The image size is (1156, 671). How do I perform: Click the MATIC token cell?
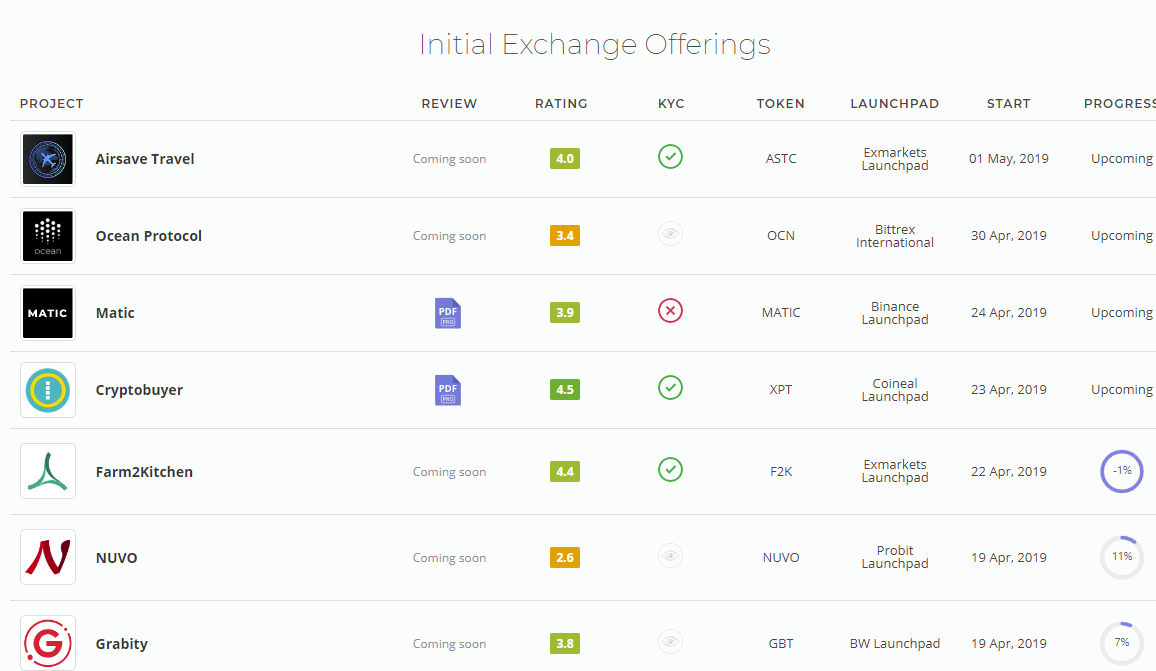click(781, 313)
